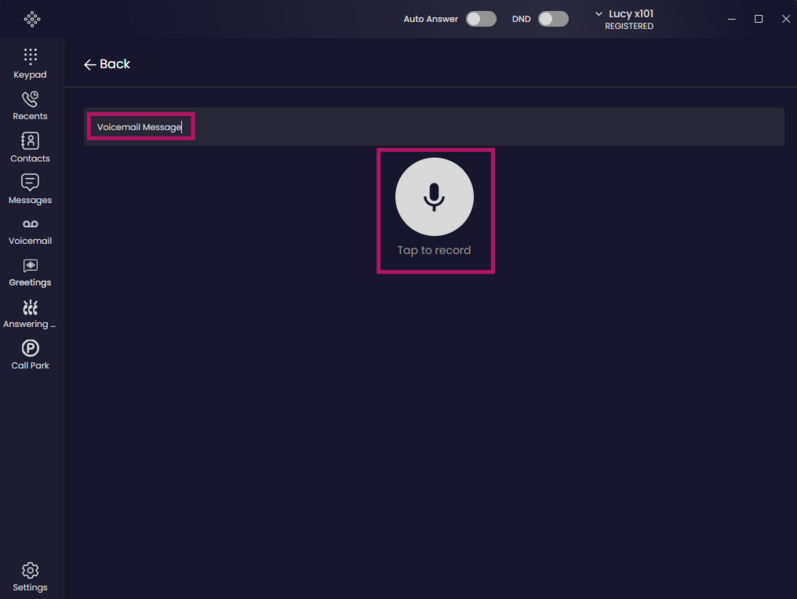Open the Keypad dial pad

click(30, 64)
